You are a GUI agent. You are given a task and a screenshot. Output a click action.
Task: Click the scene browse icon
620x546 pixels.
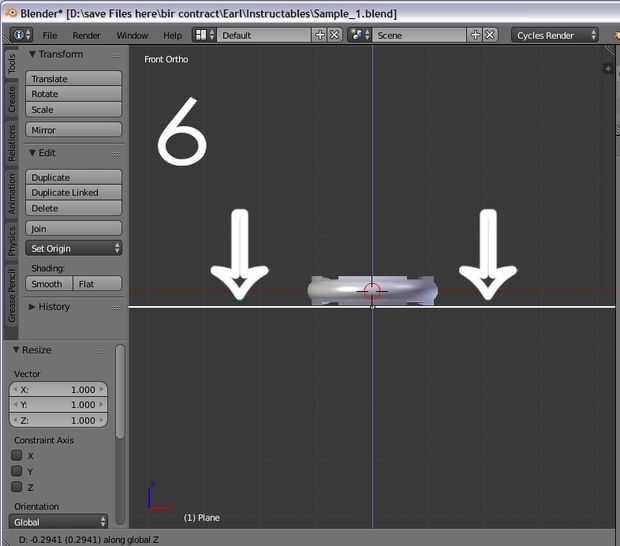[x=360, y=35]
